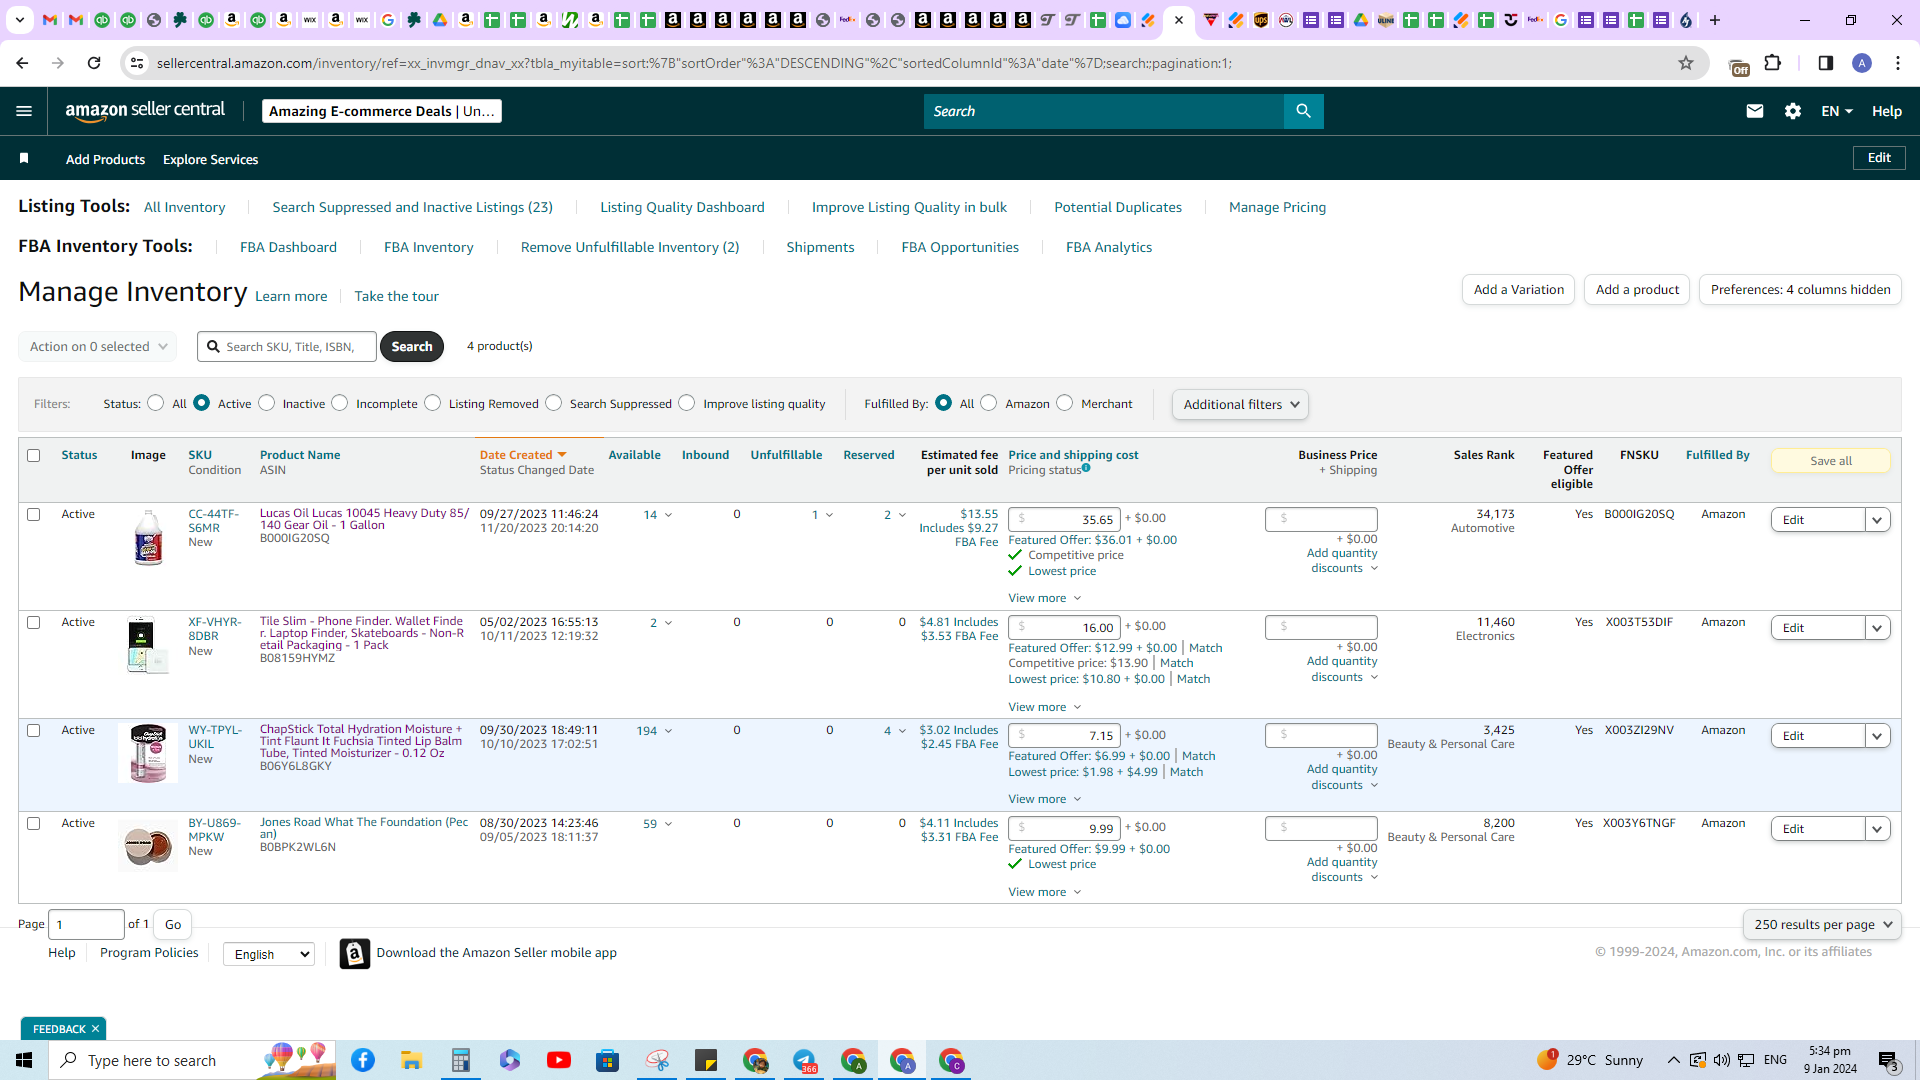The width and height of the screenshot is (1920, 1080).
Task: Choose the Incomplete status filter
Action: pos(340,403)
